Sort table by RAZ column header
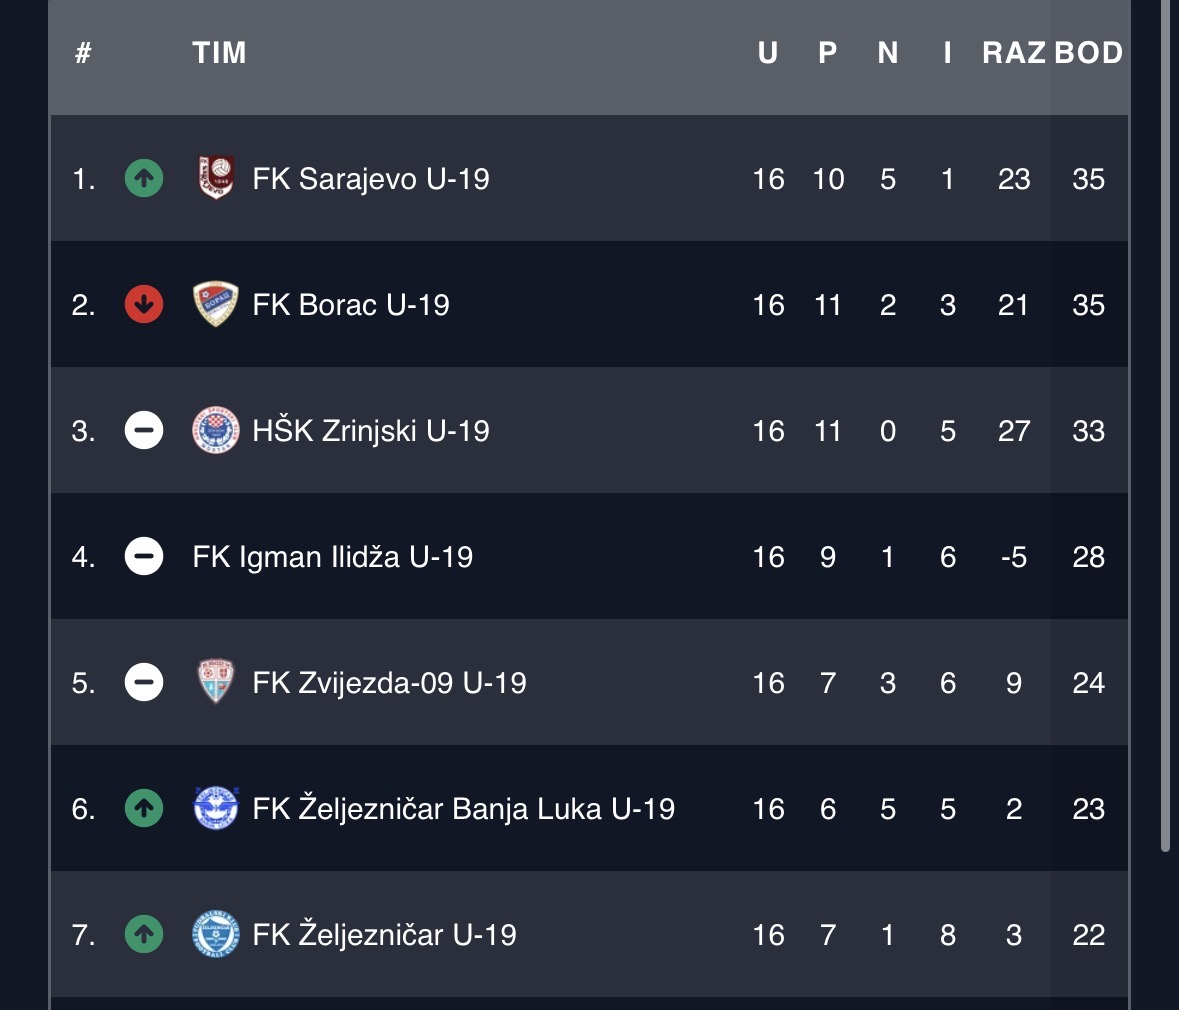 (x=1013, y=53)
